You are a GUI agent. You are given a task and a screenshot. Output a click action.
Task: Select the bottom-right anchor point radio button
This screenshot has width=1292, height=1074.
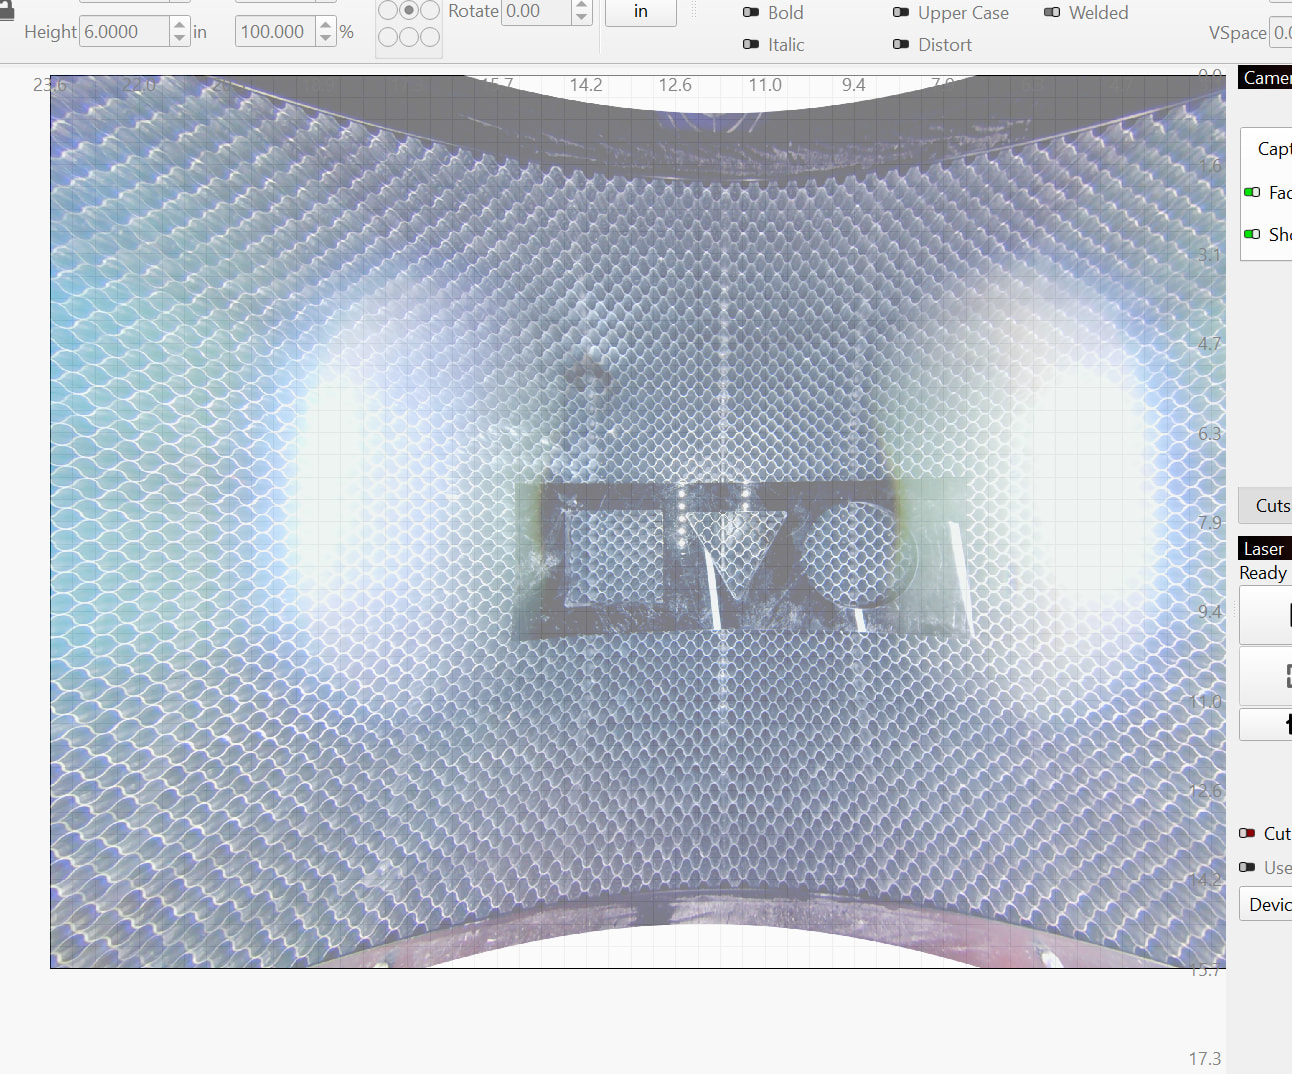[430, 37]
